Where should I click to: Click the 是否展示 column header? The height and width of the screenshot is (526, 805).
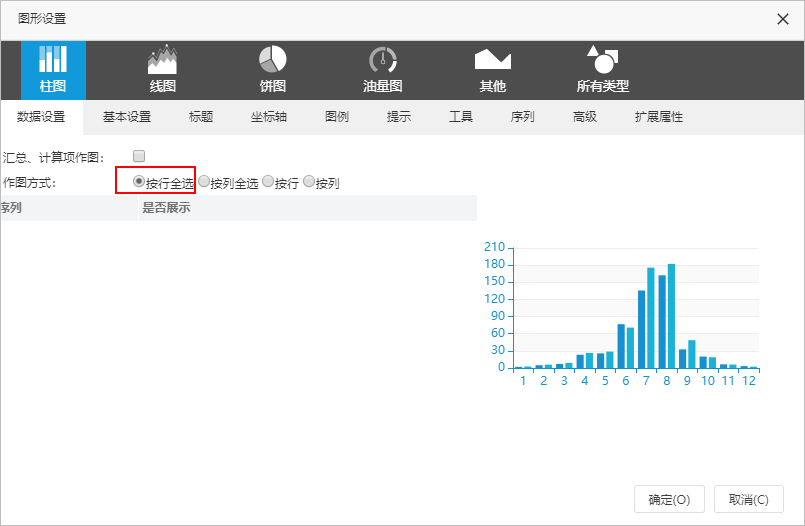(x=308, y=208)
